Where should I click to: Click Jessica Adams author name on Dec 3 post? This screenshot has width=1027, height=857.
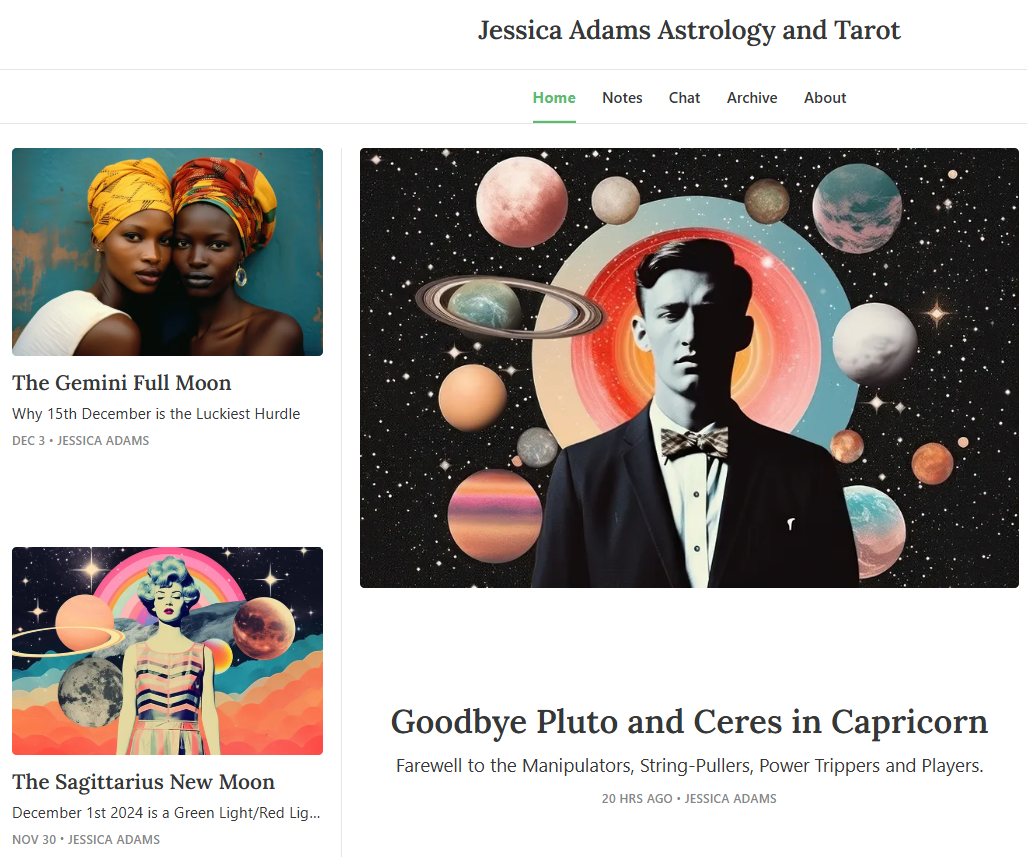(103, 441)
